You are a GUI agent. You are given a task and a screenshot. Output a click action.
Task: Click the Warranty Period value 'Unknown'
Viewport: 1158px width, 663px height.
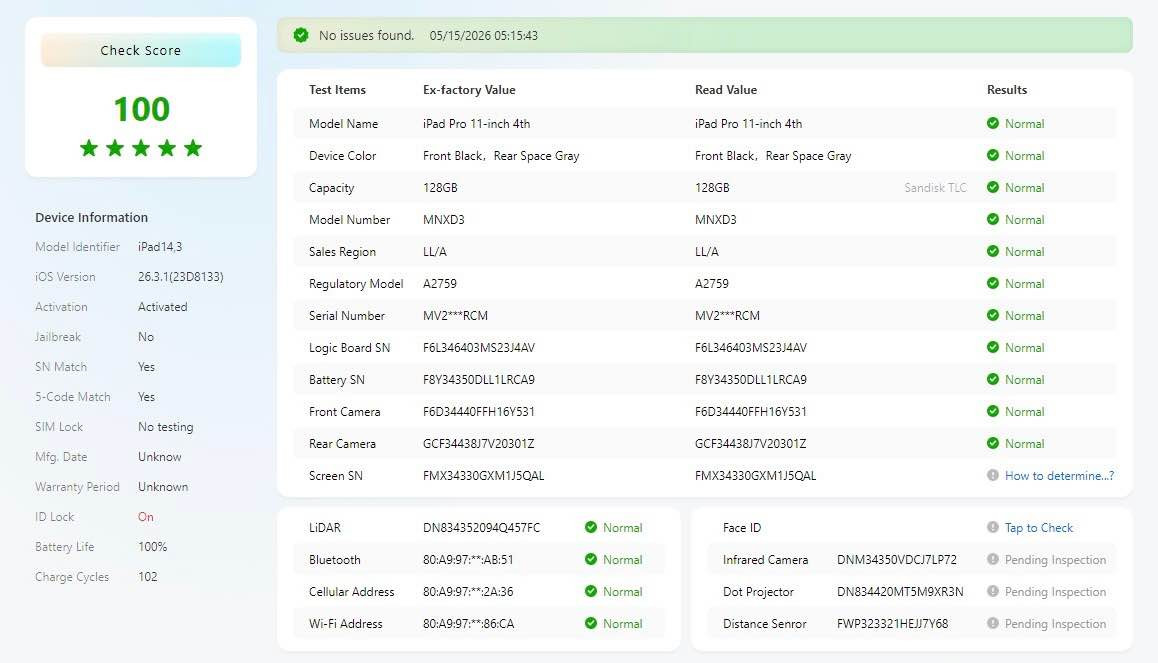pos(162,487)
